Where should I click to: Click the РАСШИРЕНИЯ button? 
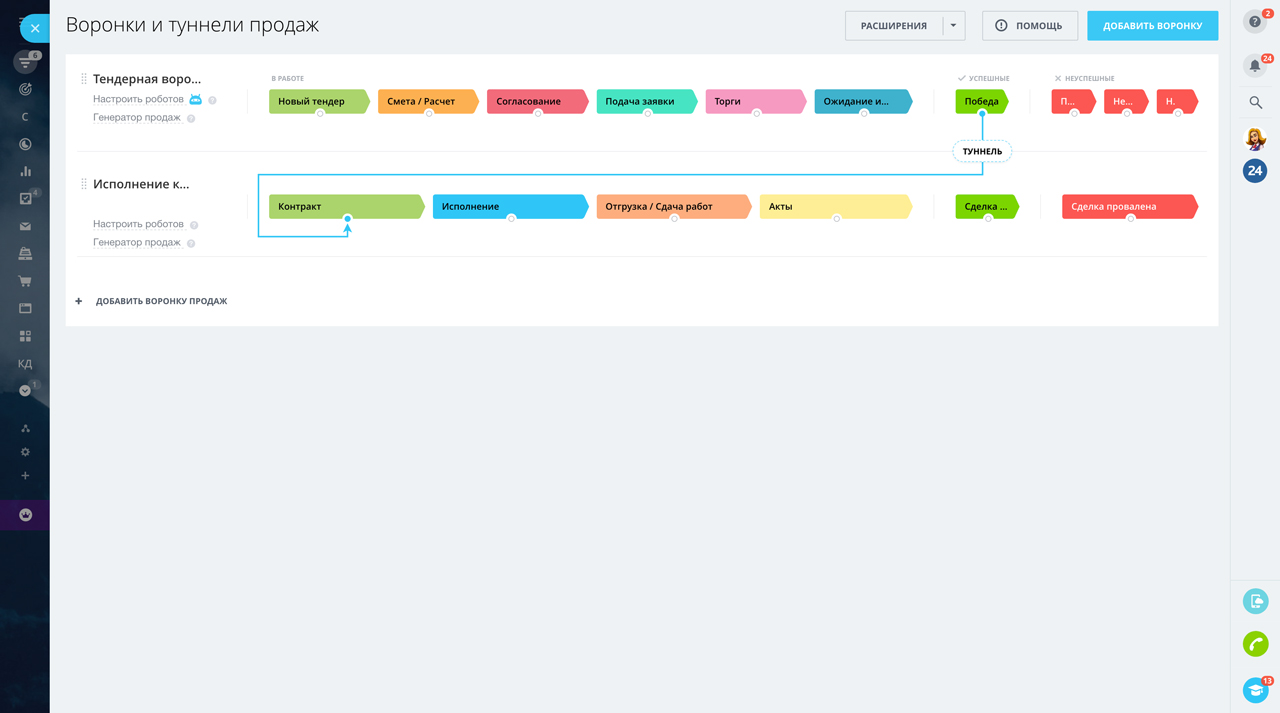pyautogui.click(x=894, y=26)
